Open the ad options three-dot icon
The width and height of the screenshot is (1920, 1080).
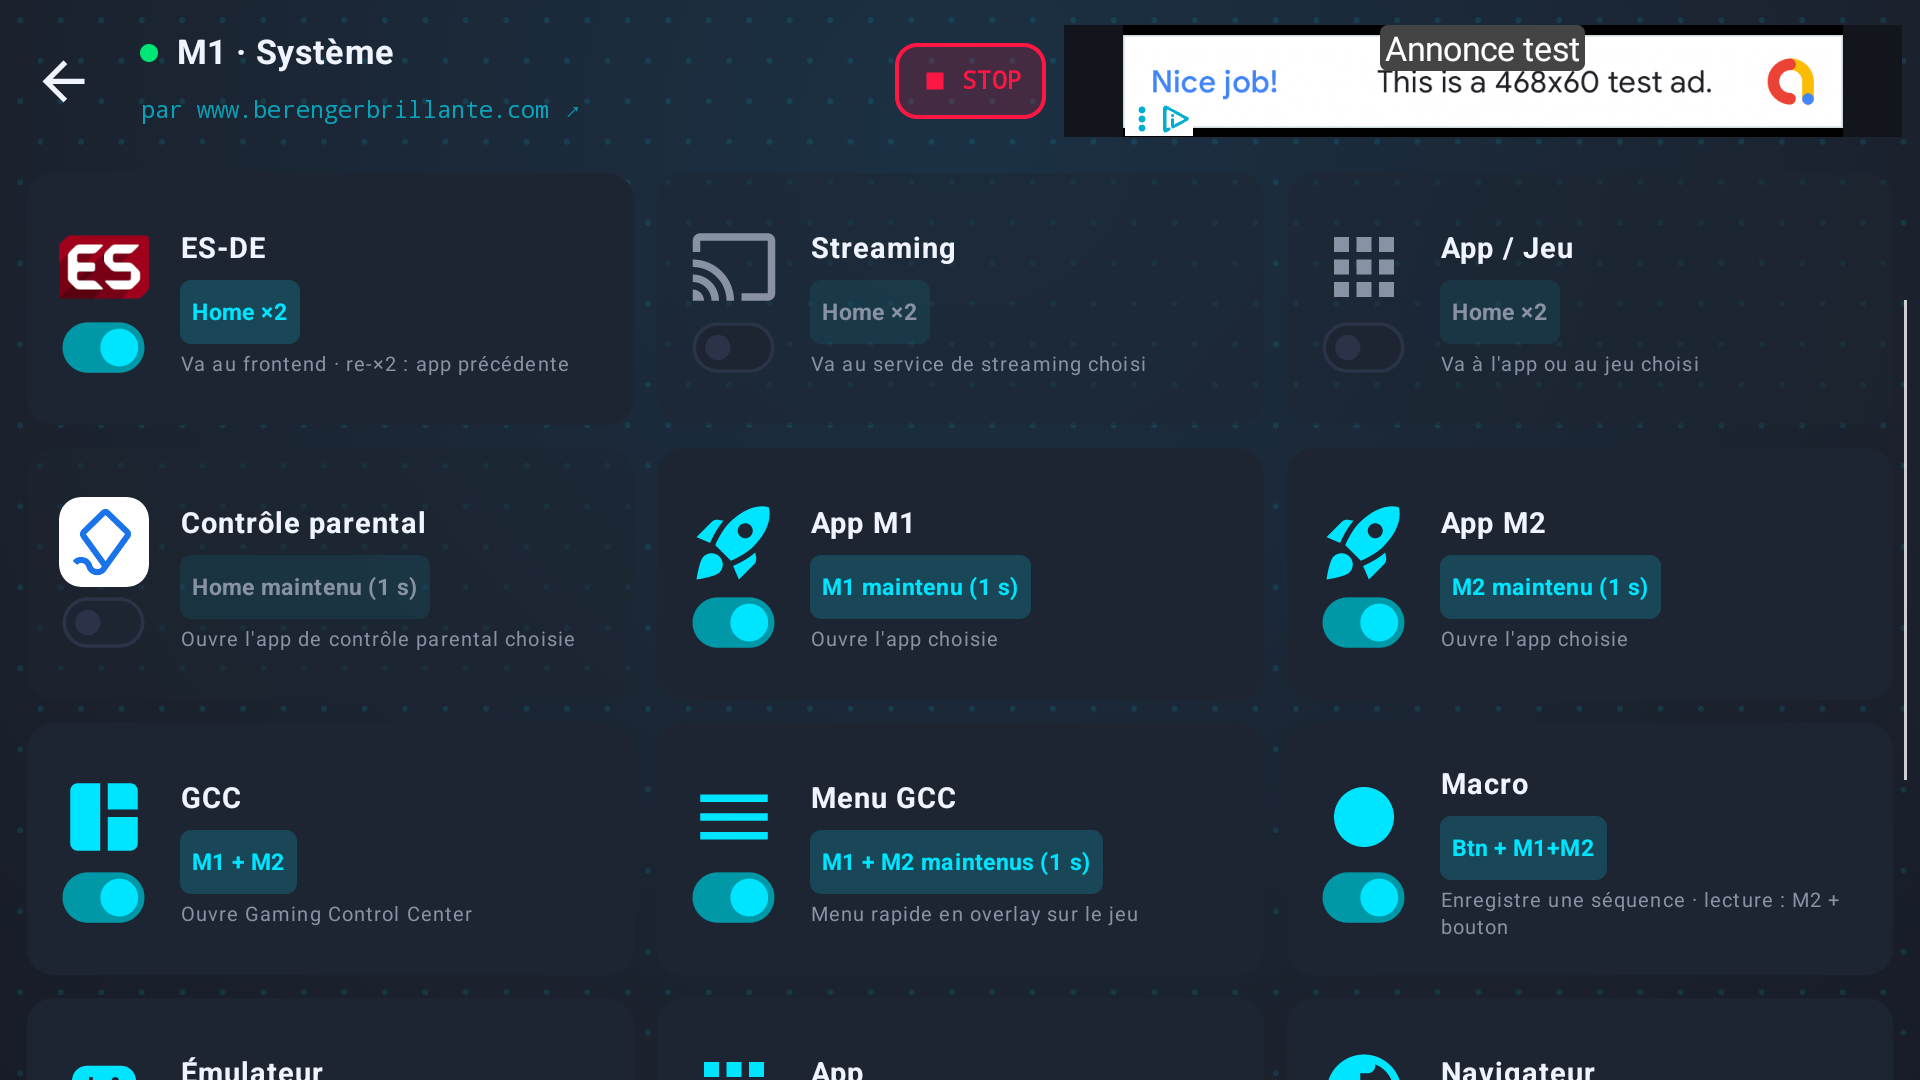[x=1141, y=120]
